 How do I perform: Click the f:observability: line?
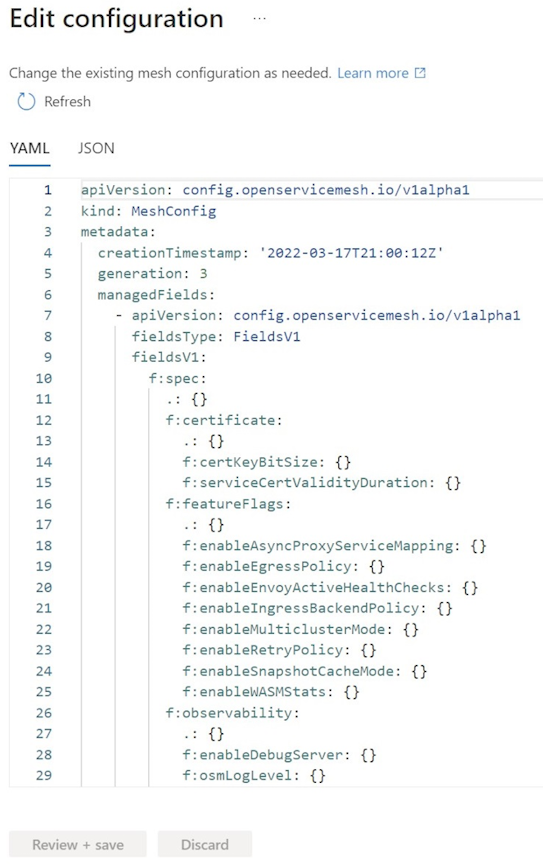click(x=232, y=713)
